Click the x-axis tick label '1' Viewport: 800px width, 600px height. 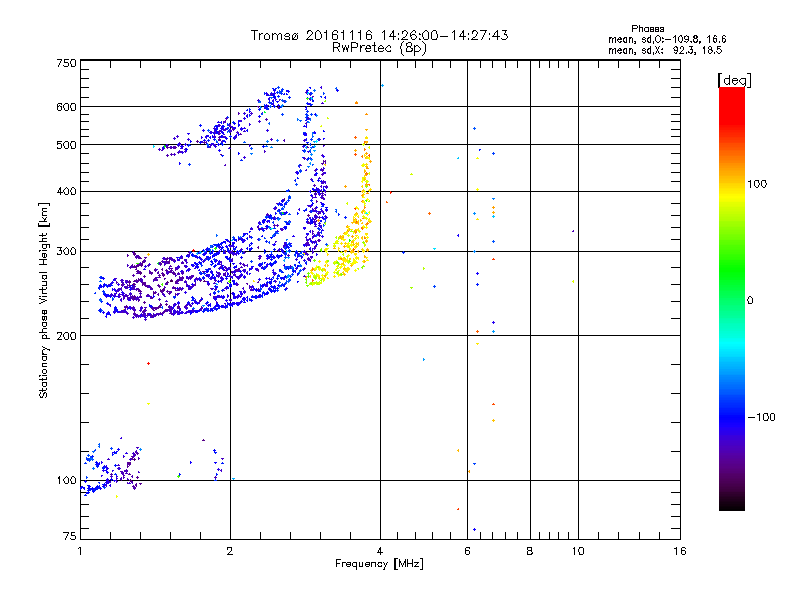tap(80, 551)
